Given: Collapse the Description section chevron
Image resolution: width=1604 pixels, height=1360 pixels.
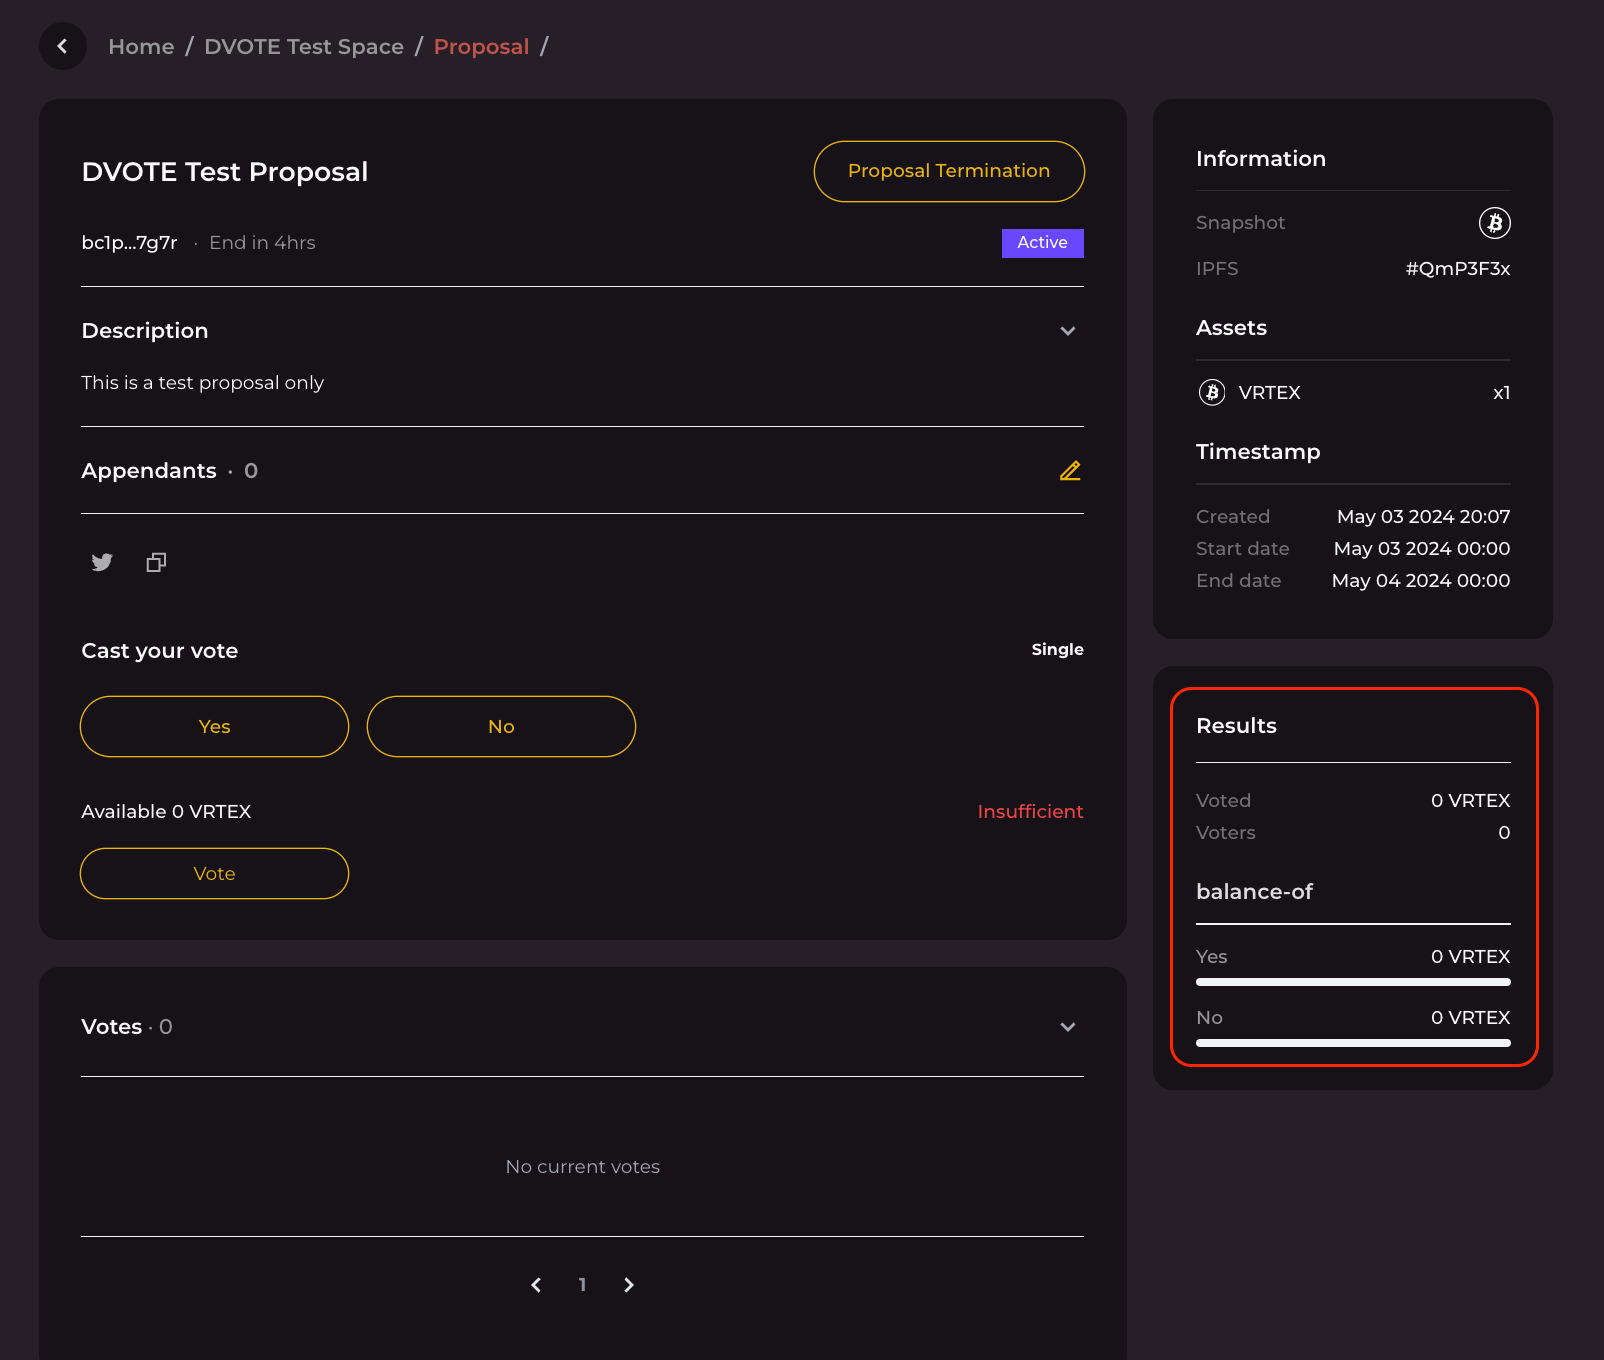Looking at the screenshot, I should (1067, 331).
